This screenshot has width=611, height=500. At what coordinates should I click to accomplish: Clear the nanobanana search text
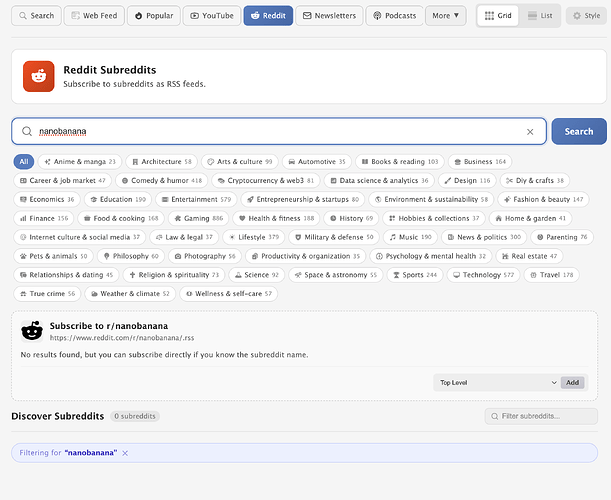pyautogui.click(x=530, y=132)
